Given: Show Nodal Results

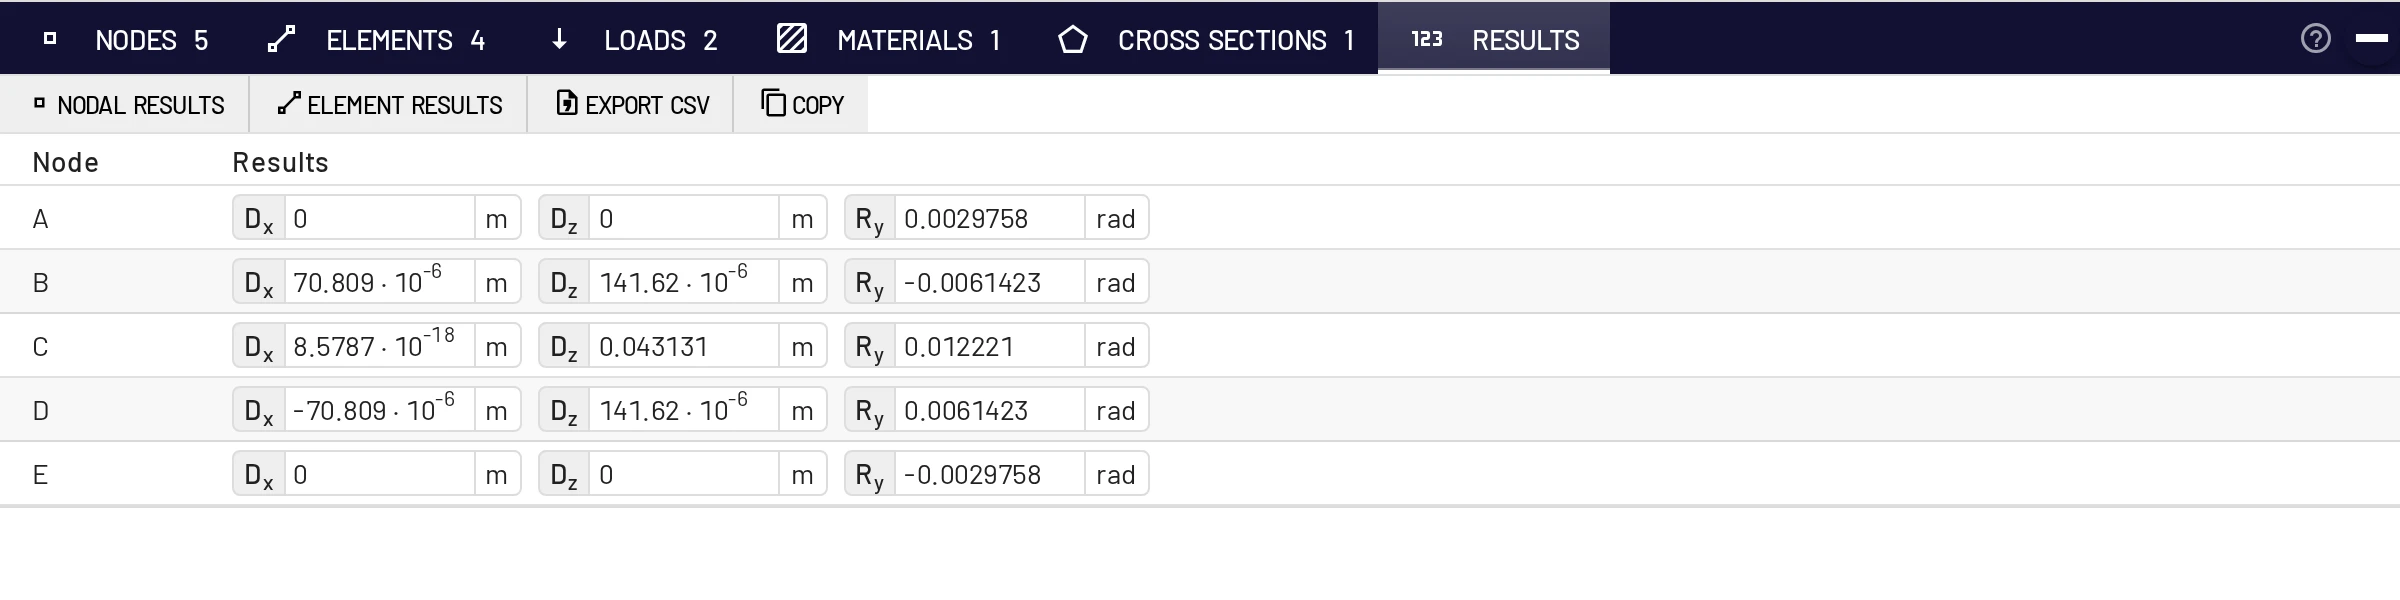Looking at the screenshot, I should (126, 105).
